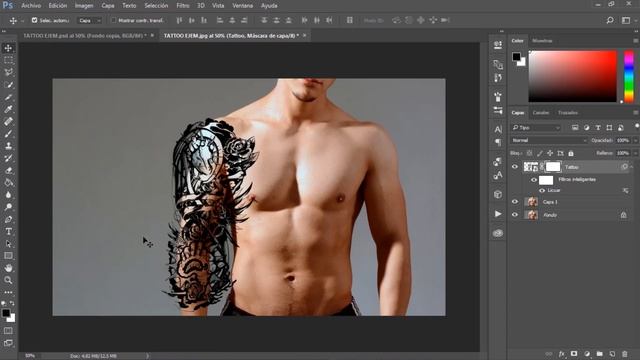Hide Filtros inteligentes visibility

534,180
